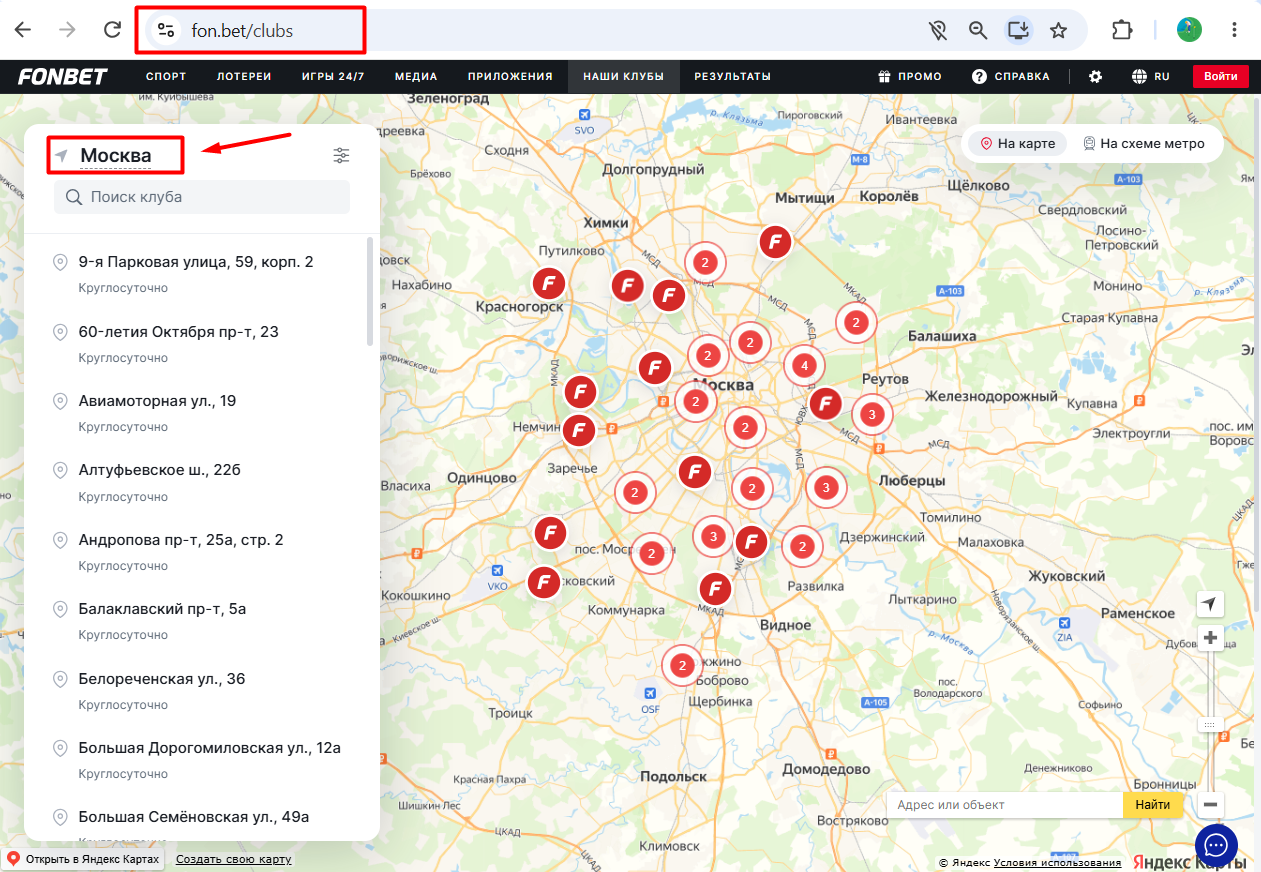Go back to the previous page
Screen dimensions: 1261x872
pyautogui.click(x=23, y=30)
